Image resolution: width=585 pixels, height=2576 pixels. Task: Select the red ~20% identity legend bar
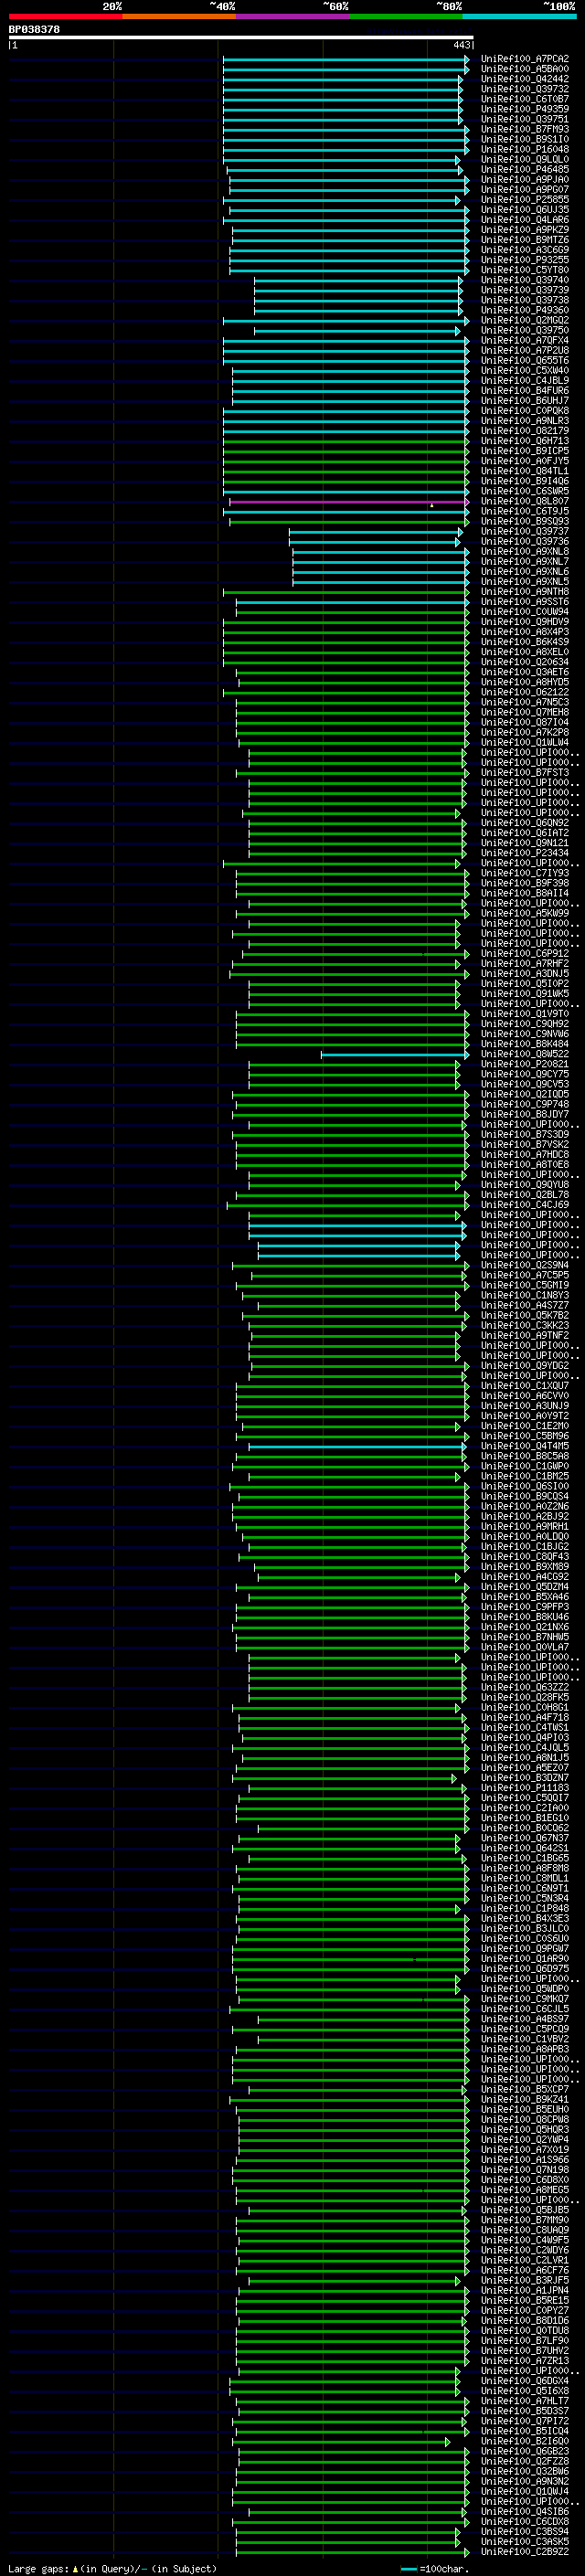65,16
